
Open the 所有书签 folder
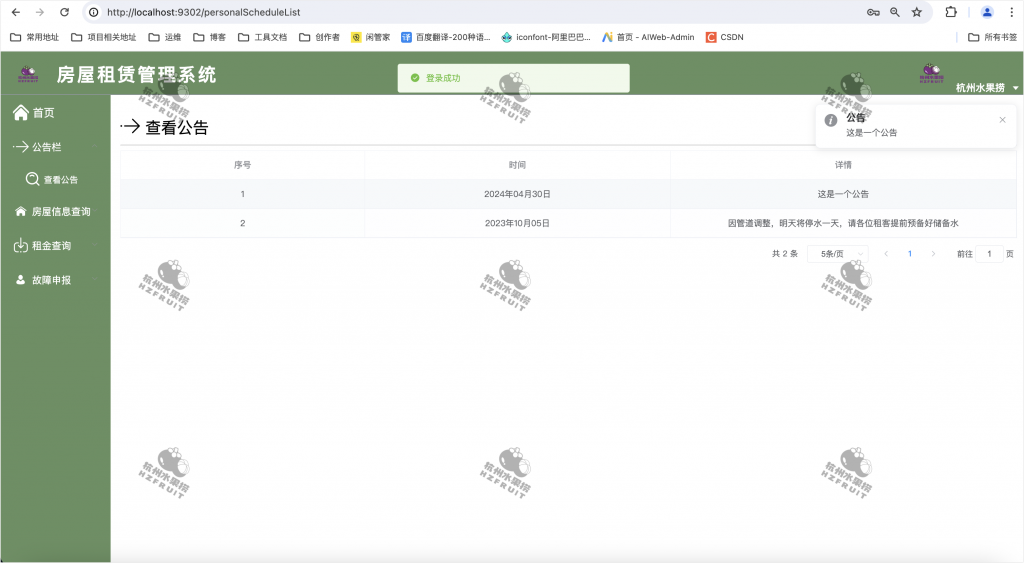pos(993,37)
